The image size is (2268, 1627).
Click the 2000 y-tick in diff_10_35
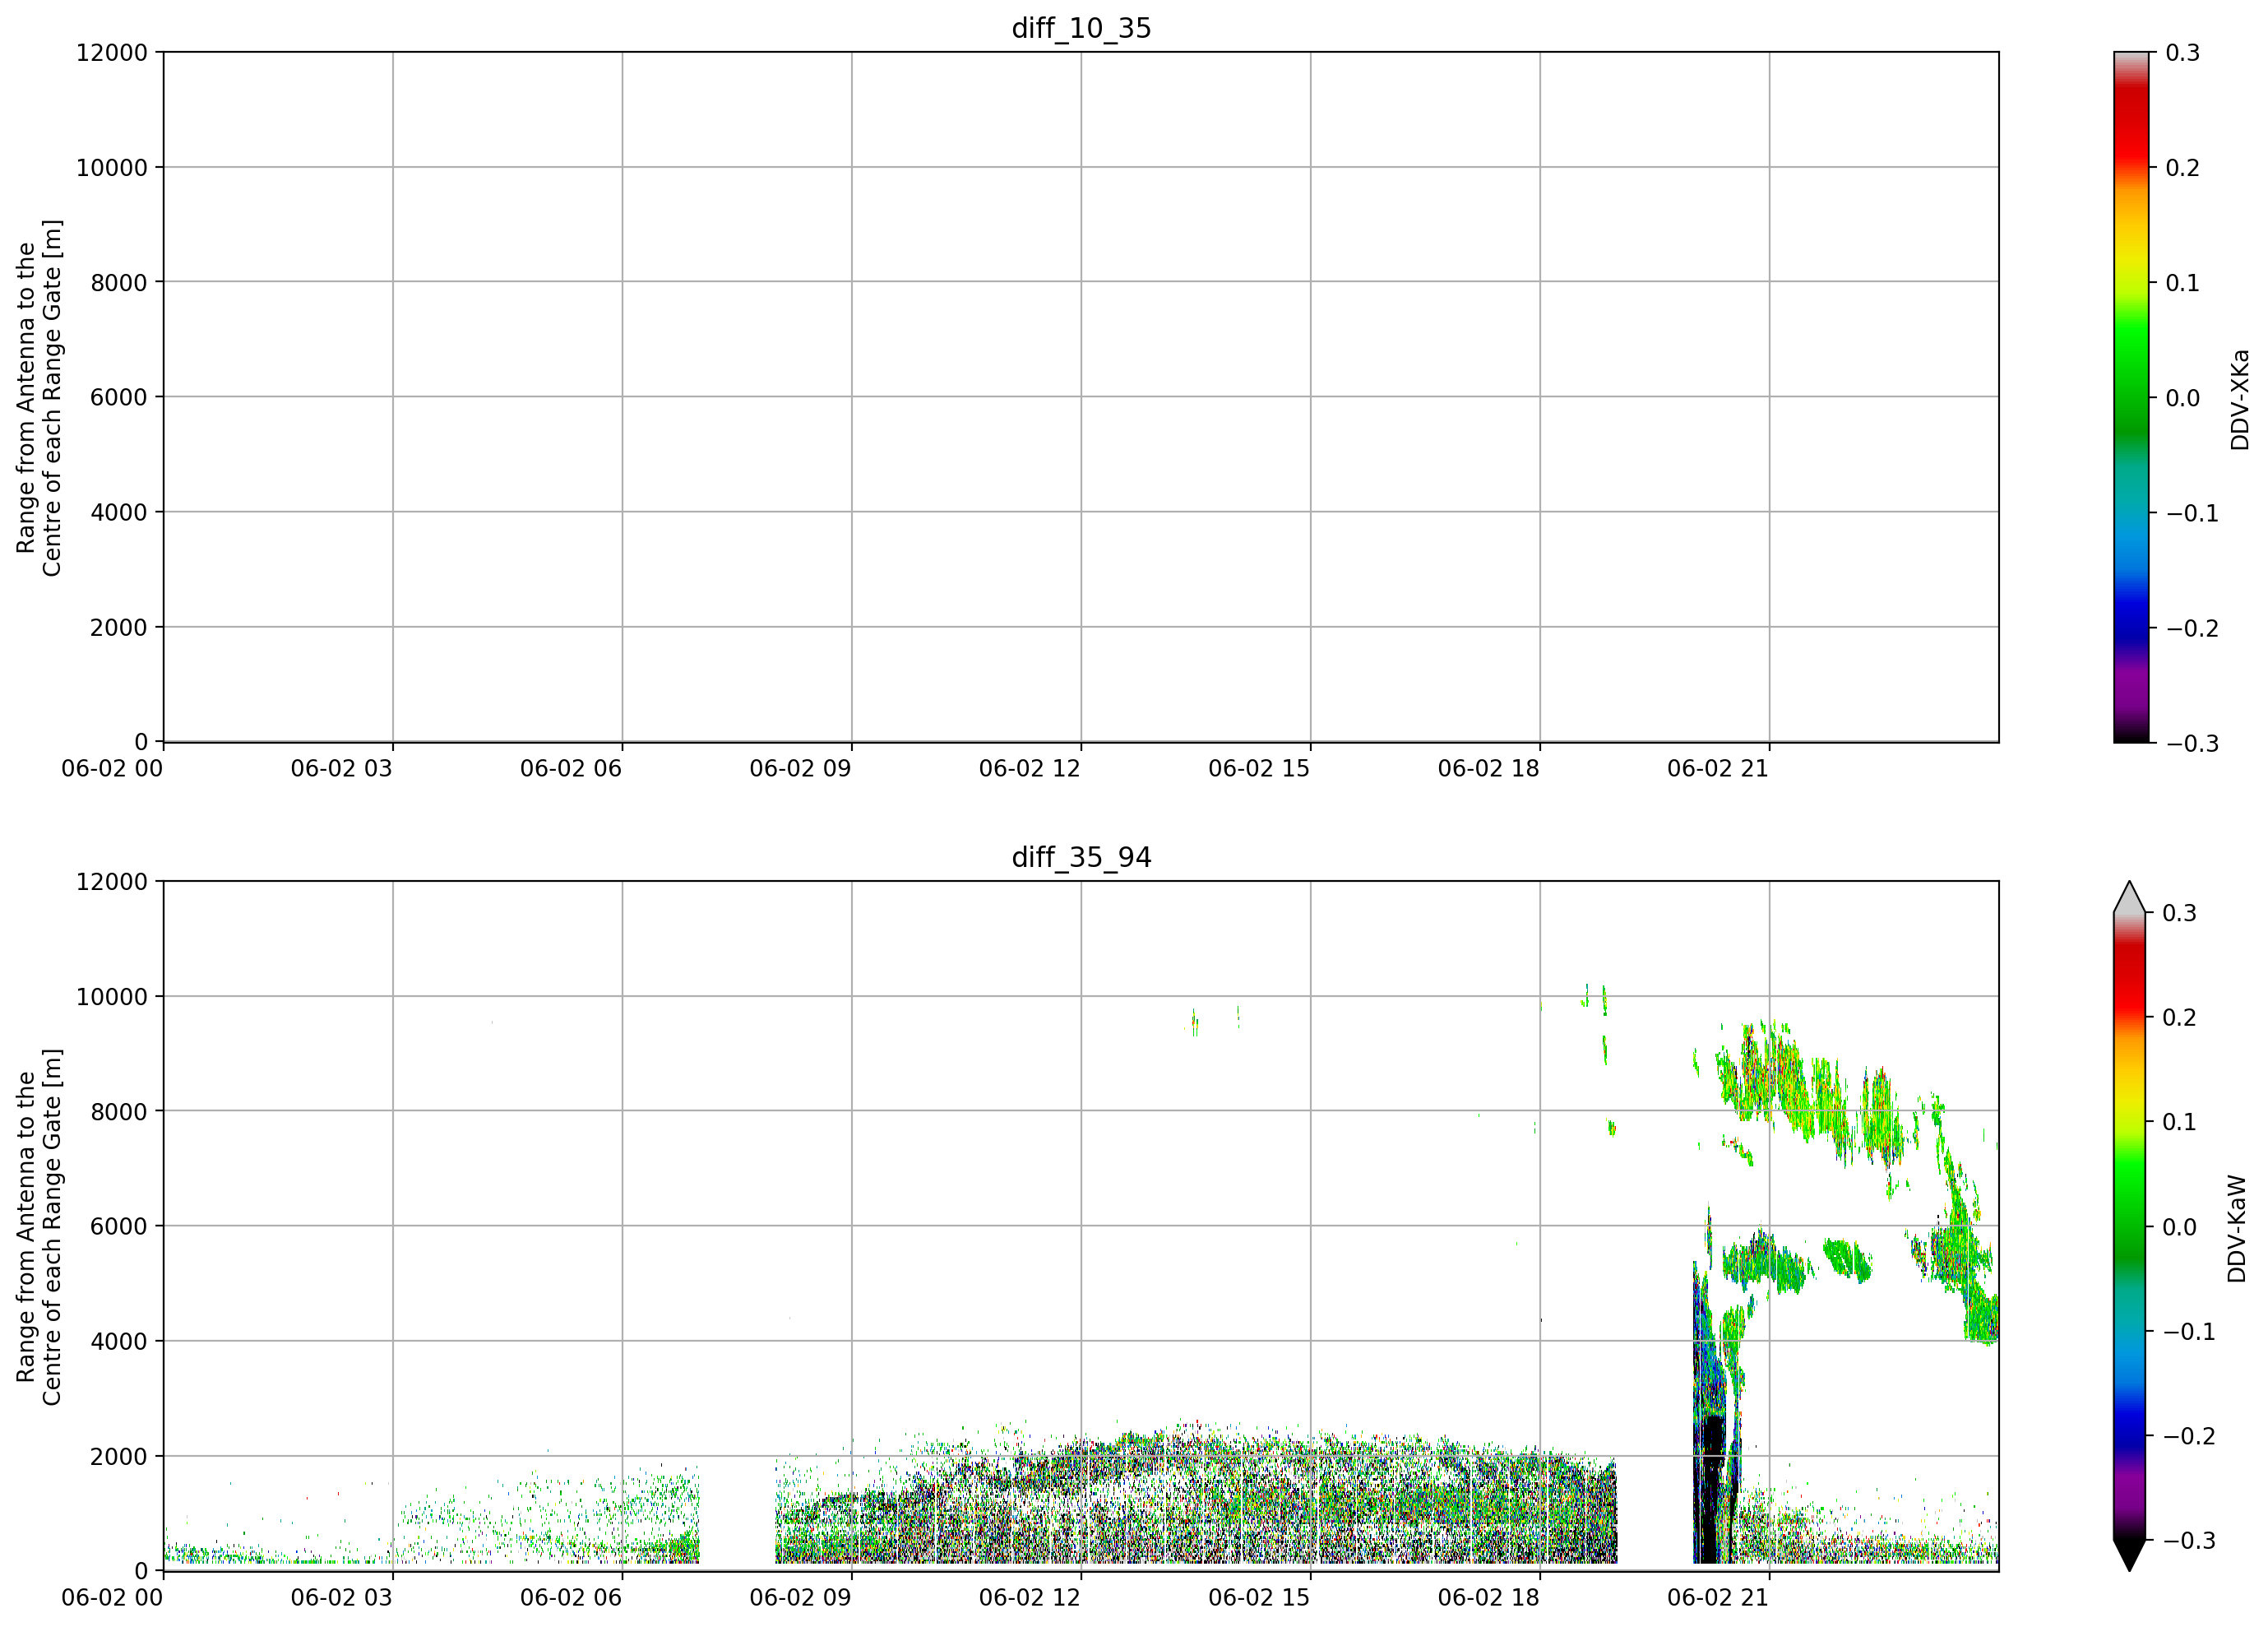pyautogui.click(x=119, y=627)
